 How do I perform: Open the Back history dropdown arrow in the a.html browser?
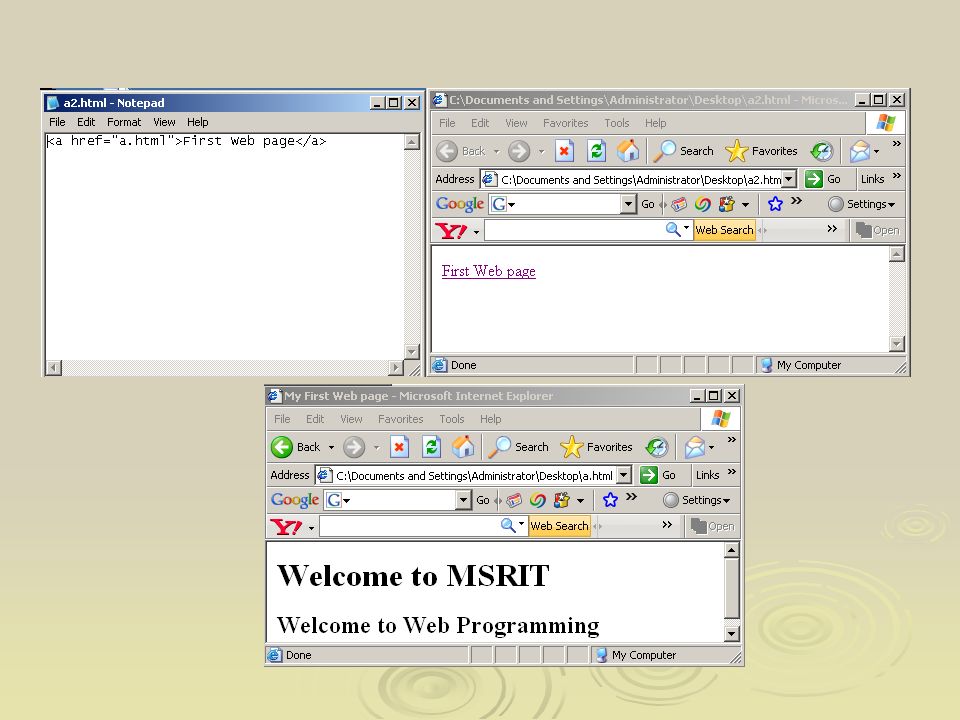(x=331, y=448)
